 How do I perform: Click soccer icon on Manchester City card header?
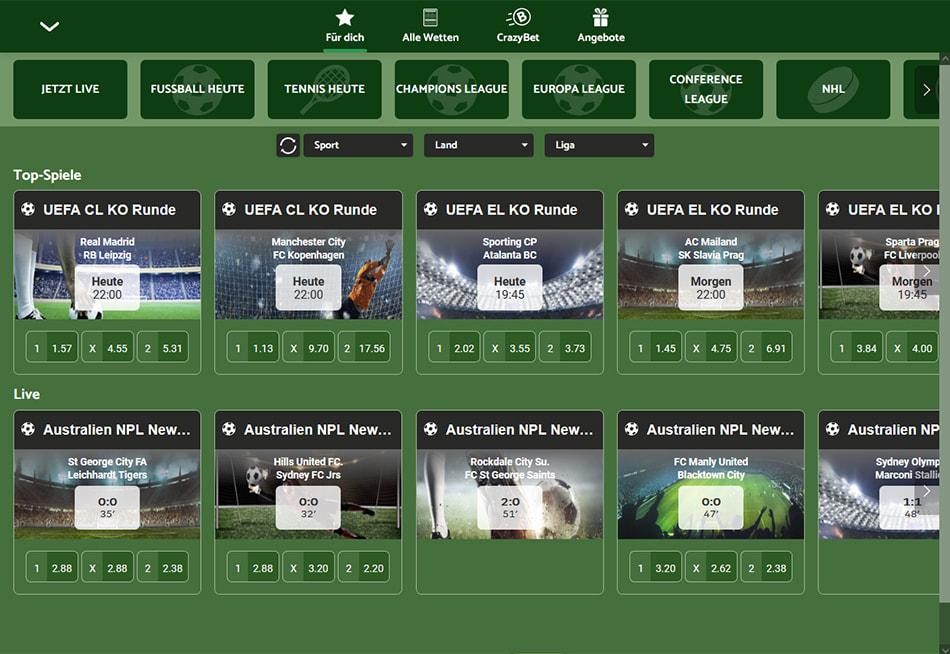(229, 210)
